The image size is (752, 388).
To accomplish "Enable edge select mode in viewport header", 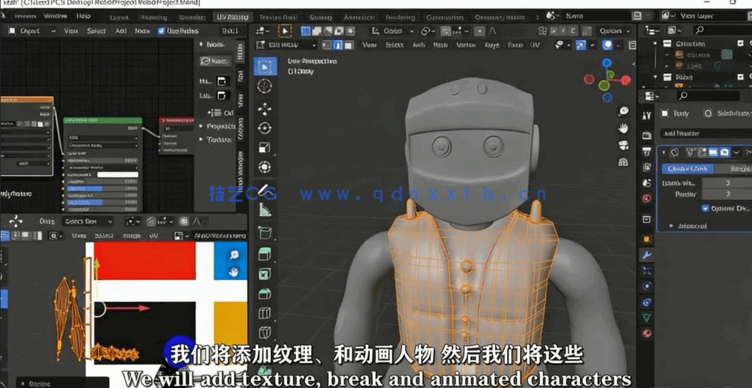I will (x=338, y=45).
